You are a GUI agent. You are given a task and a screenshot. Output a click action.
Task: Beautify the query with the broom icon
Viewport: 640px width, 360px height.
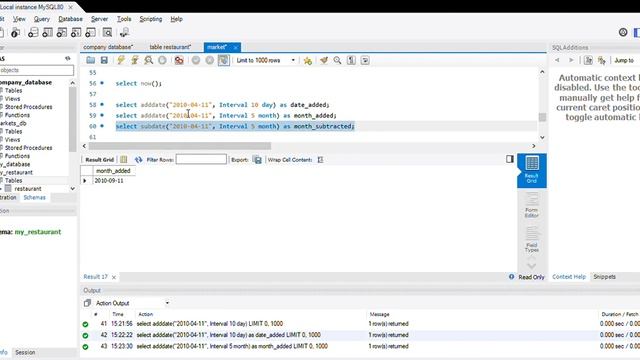coord(324,60)
